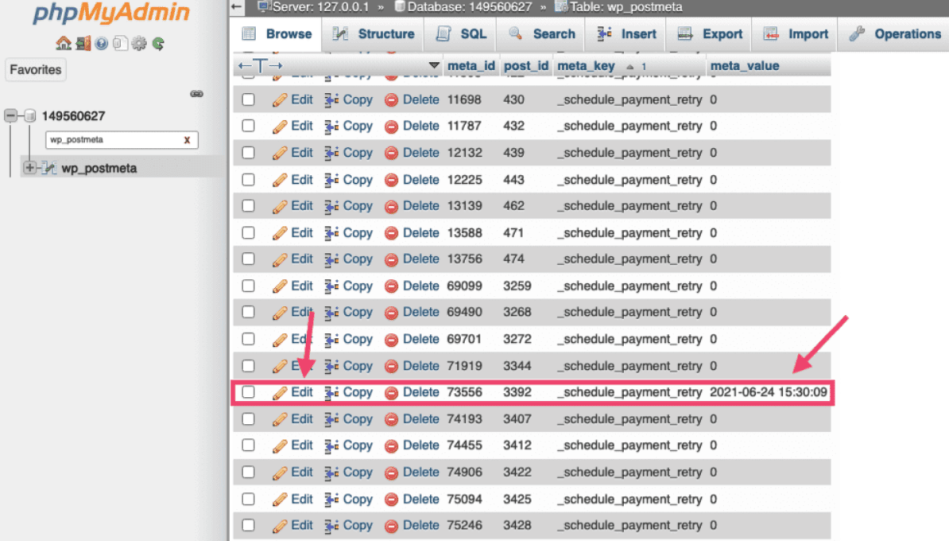Open the Browse tab
The width and height of the screenshot is (949, 541).
click(x=277, y=34)
